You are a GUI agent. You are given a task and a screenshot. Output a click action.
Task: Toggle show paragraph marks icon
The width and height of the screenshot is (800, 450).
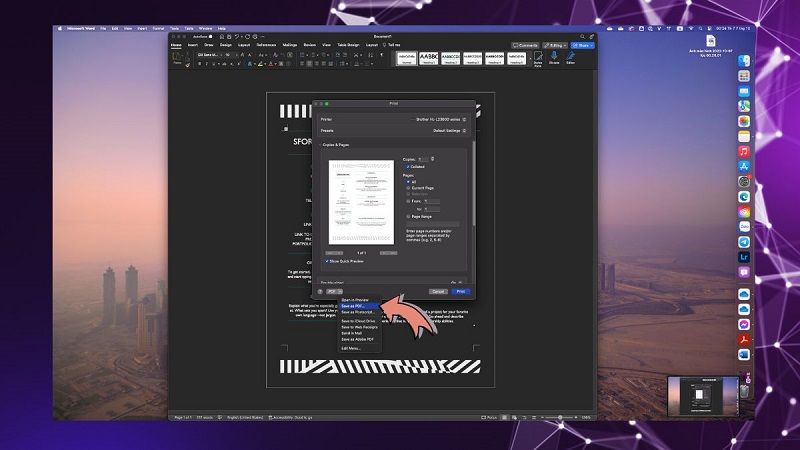click(x=382, y=55)
